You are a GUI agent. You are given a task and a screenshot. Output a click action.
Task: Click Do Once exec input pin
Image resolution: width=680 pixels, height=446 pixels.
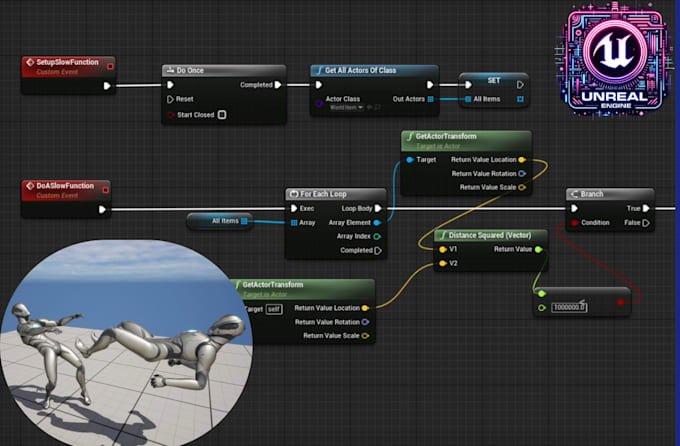pyautogui.click(x=170, y=85)
